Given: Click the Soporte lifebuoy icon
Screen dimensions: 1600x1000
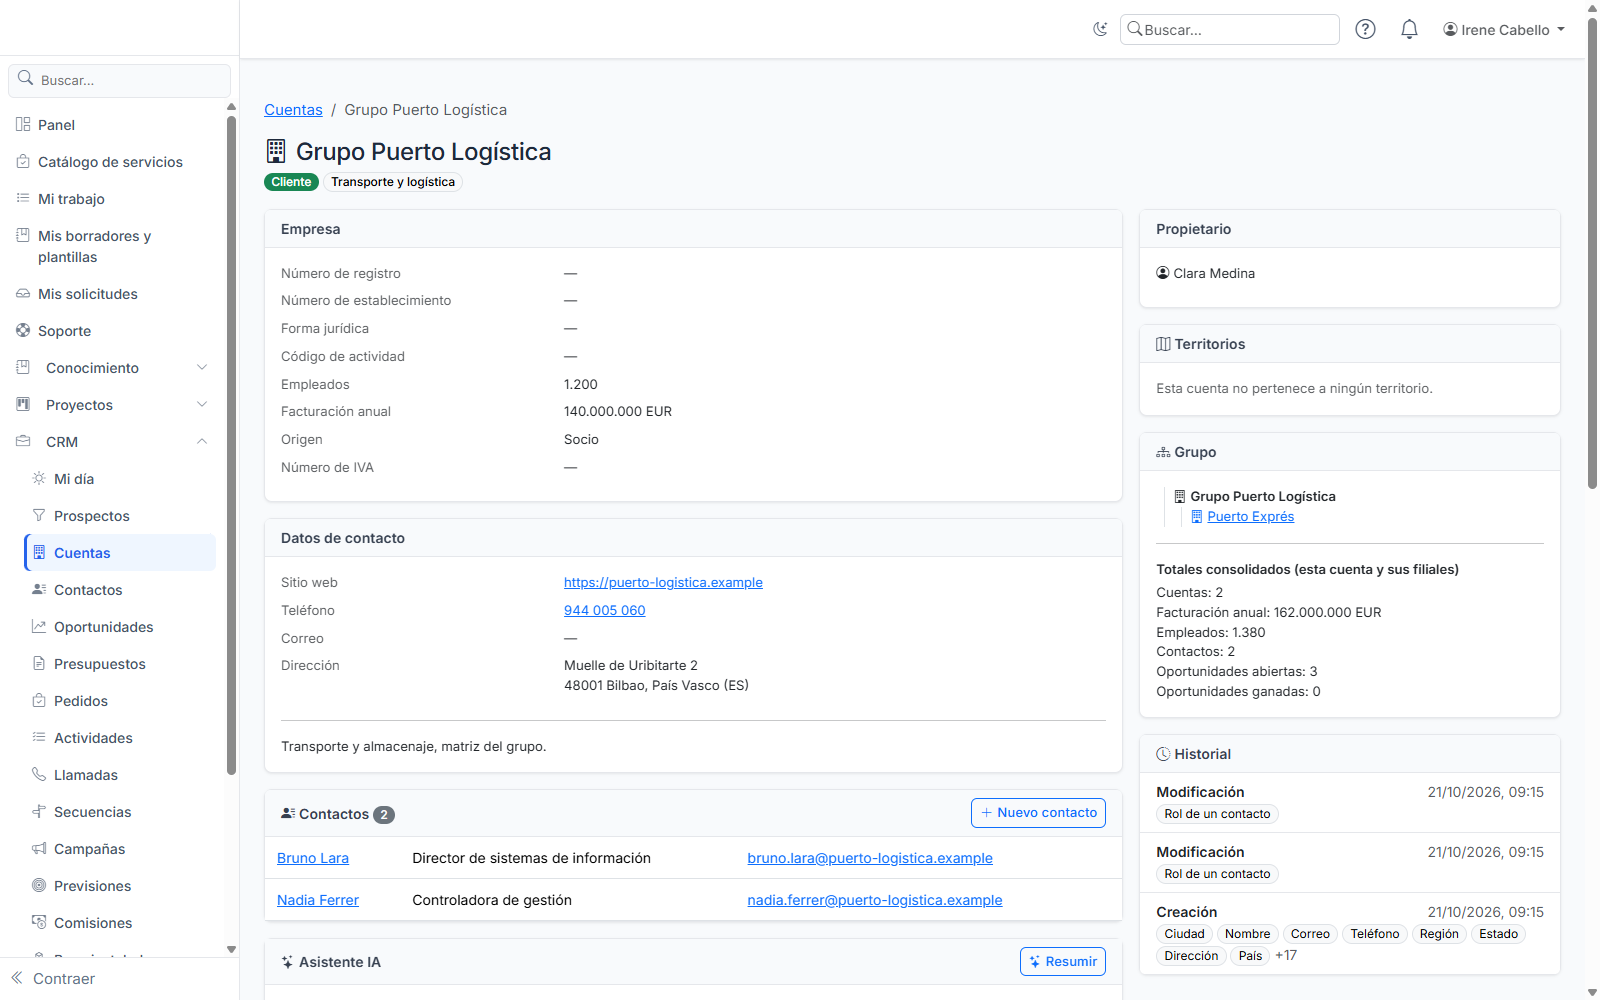Looking at the screenshot, I should click(23, 331).
